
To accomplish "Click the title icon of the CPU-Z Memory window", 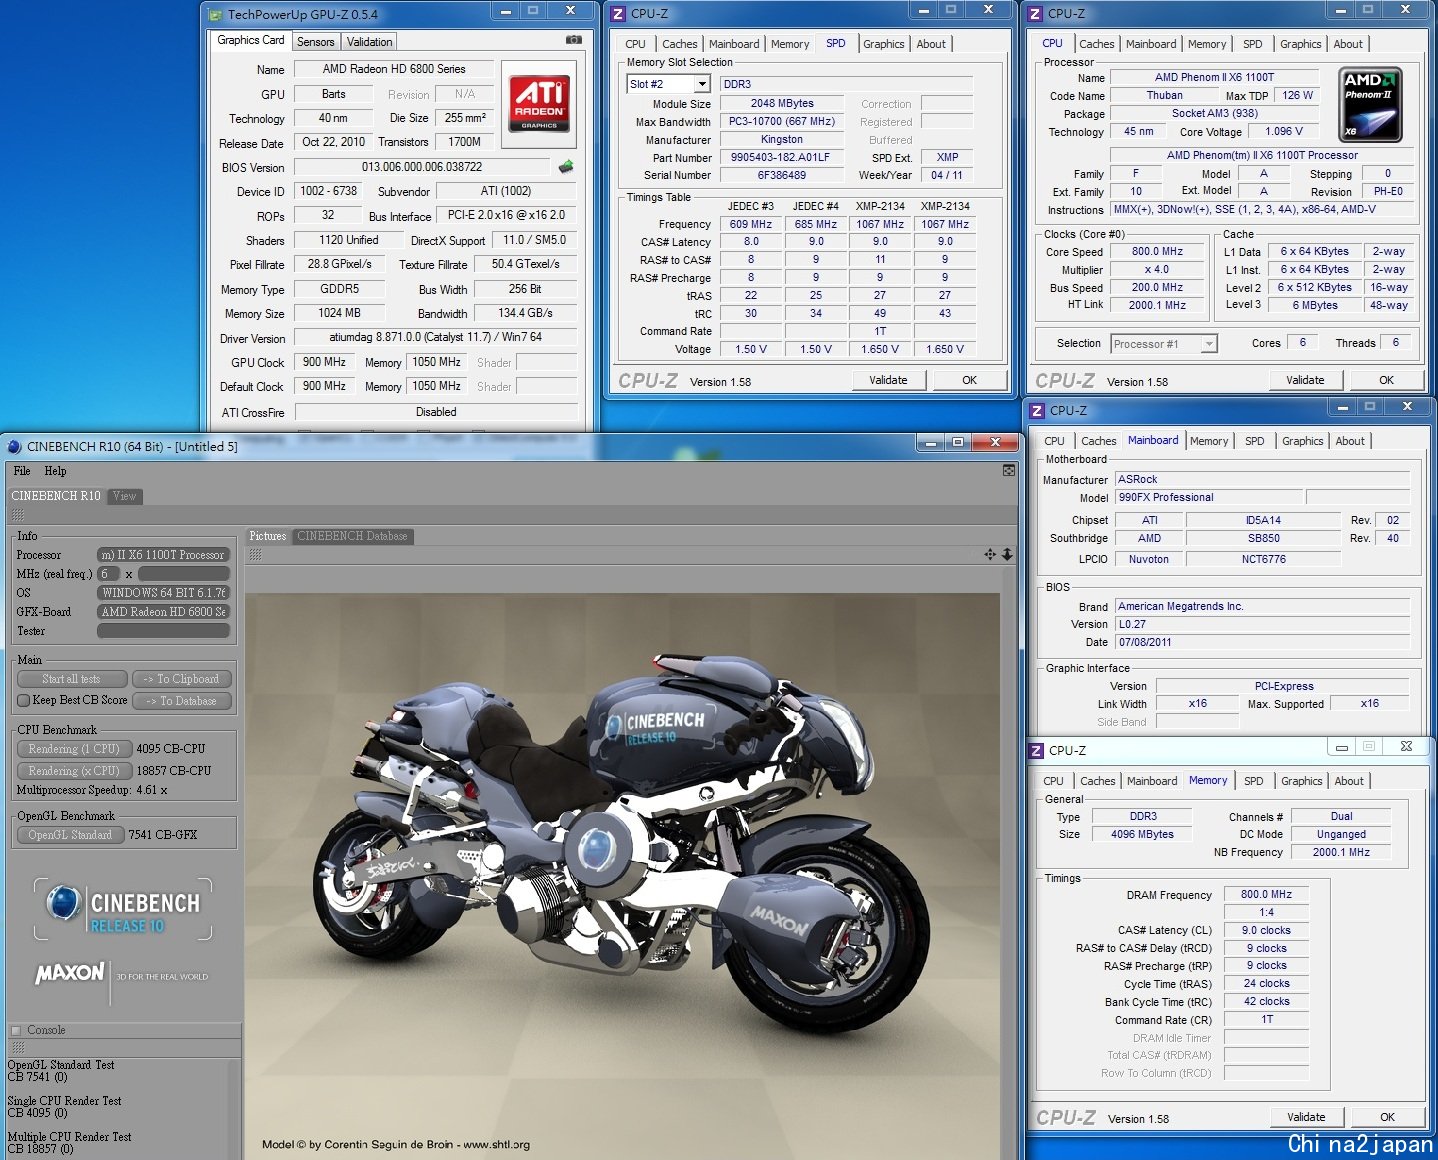I will 1037,750.
